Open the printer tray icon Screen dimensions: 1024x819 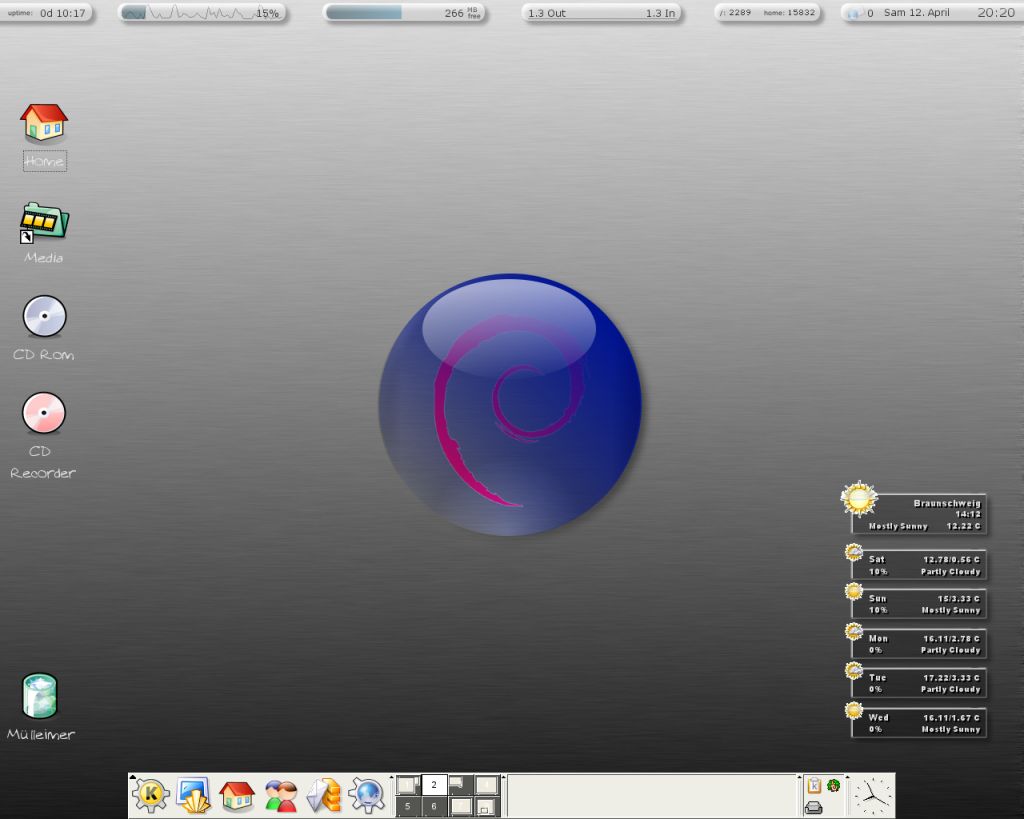pos(814,807)
